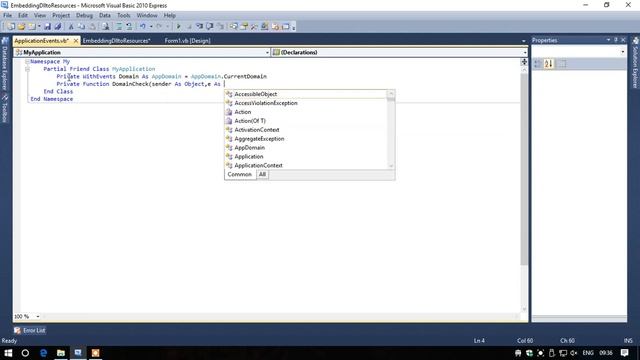The height and width of the screenshot is (360, 640).
Task: Click the Property Pages icon in Properties
Action: pos(562,64)
